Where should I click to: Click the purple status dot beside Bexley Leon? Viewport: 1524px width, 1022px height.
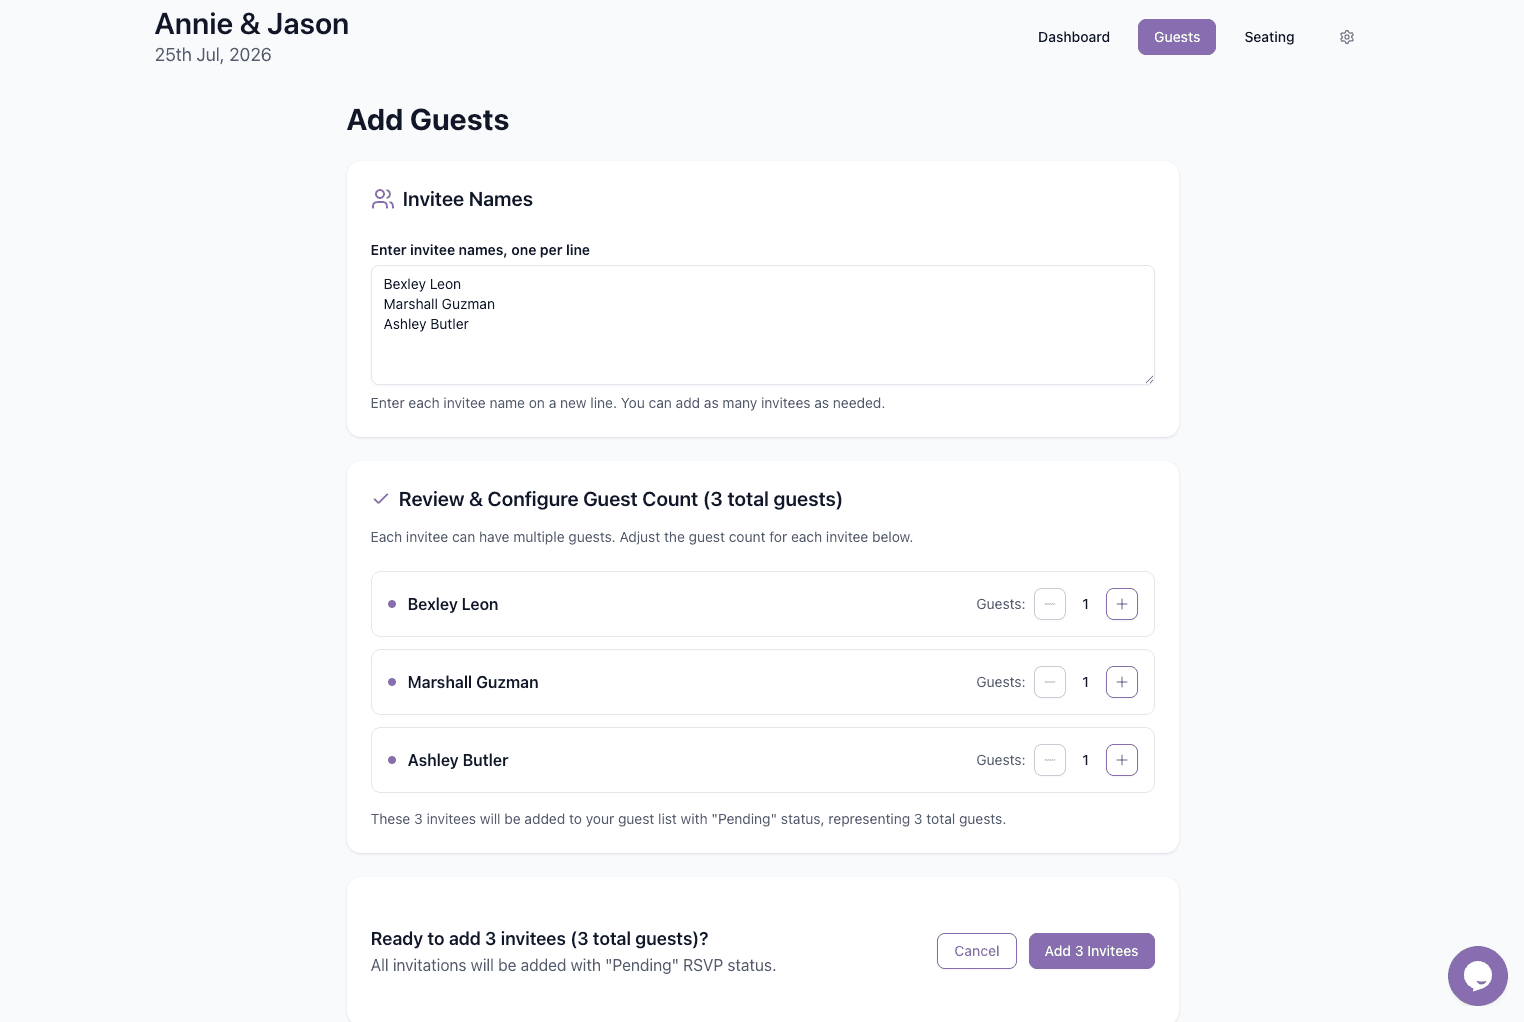[391, 604]
